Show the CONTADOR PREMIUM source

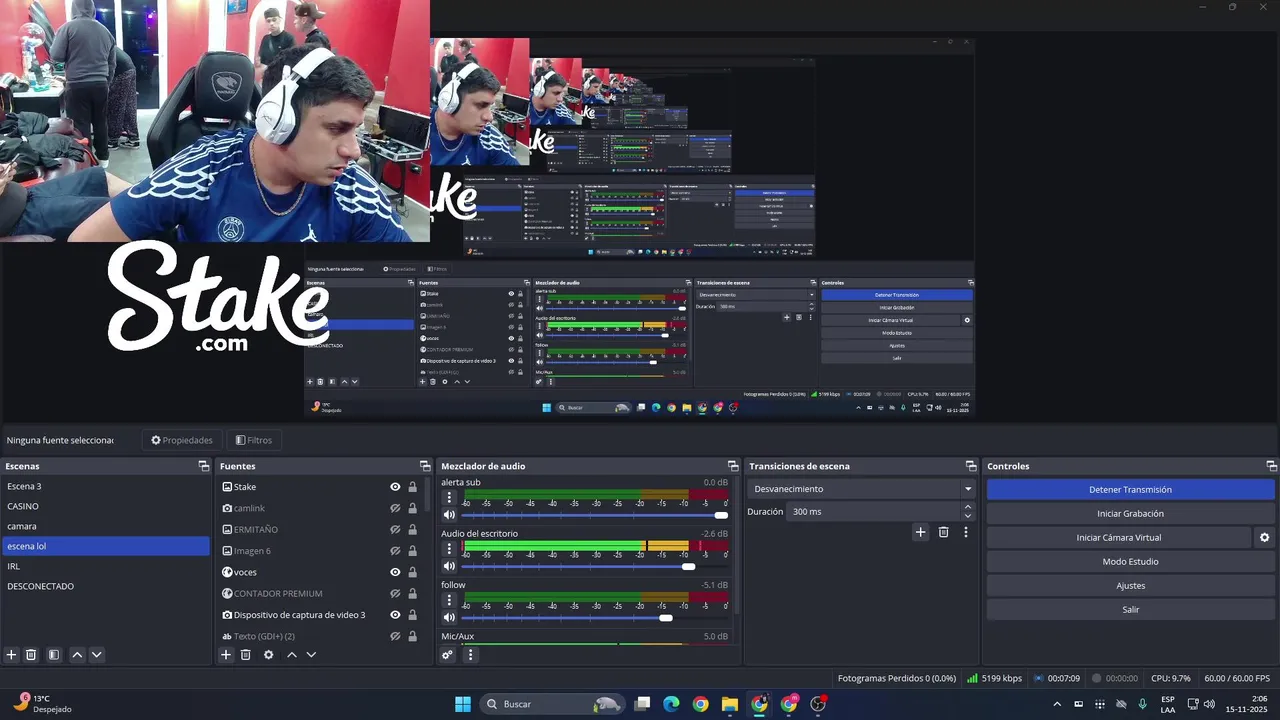coord(395,593)
